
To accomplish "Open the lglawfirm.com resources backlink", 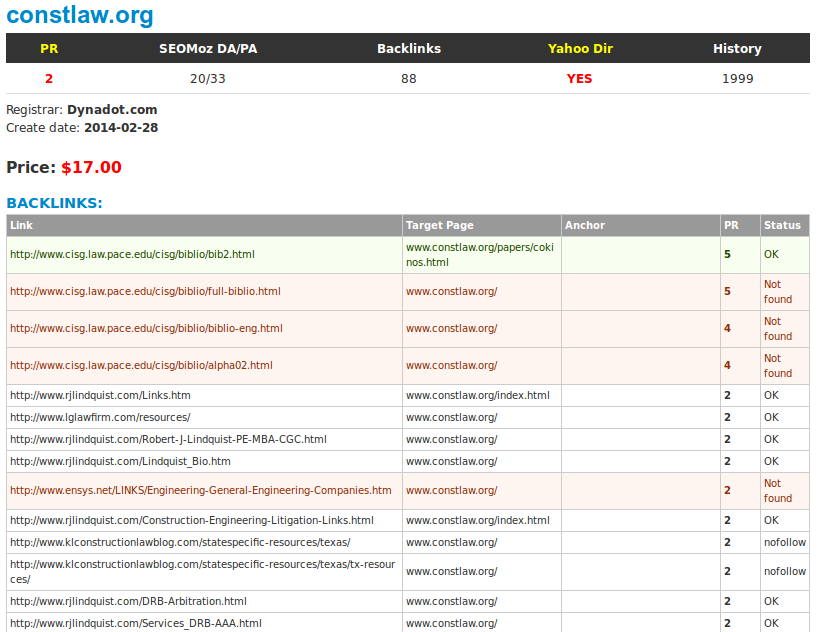I will (x=100, y=417).
